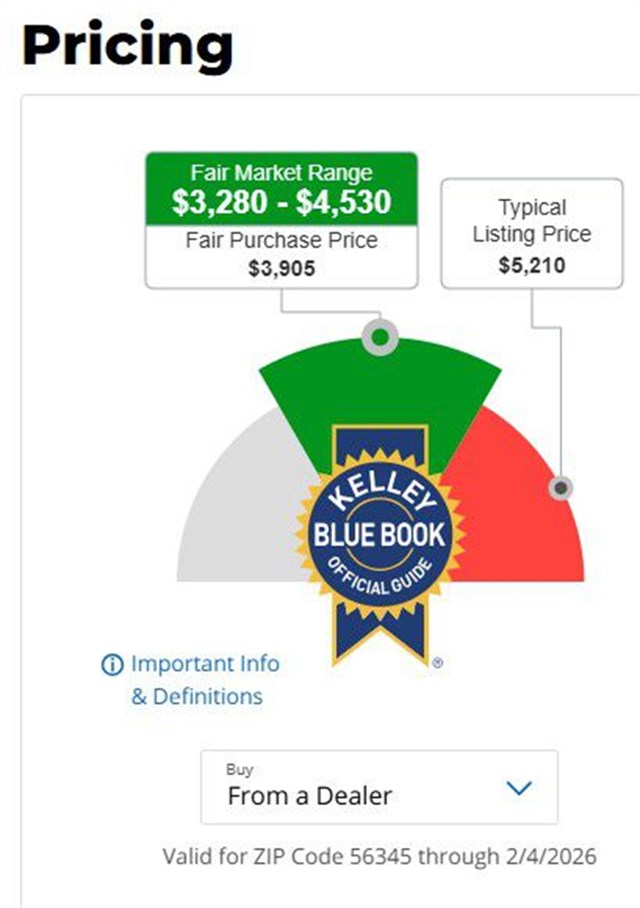Screen dimensions: 640x908
Task: Click the Fair Purchase Price label
Action: click(281, 241)
